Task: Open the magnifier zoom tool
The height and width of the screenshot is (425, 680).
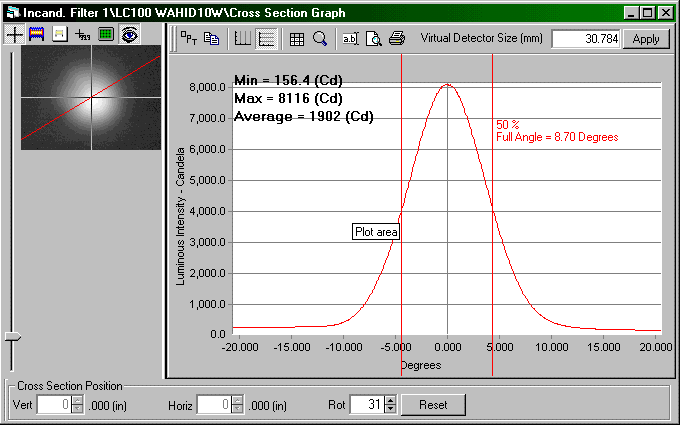Action: point(320,39)
